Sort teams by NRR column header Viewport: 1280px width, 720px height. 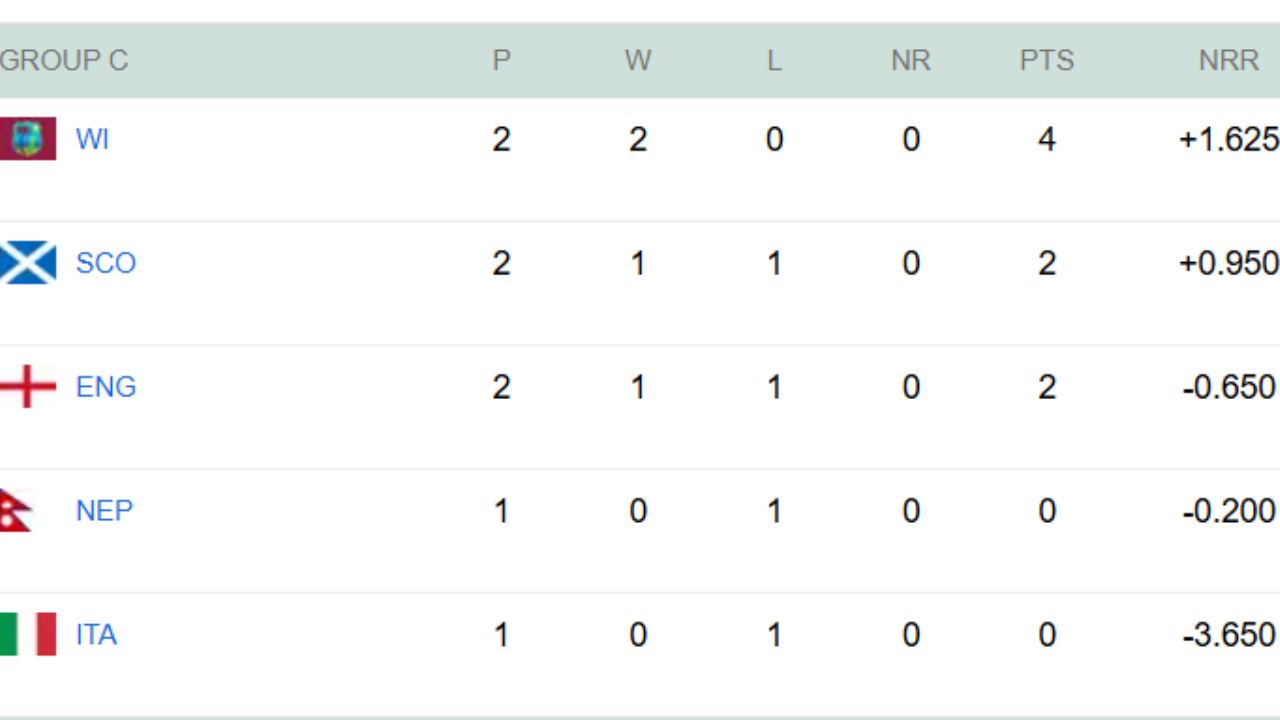point(1228,60)
